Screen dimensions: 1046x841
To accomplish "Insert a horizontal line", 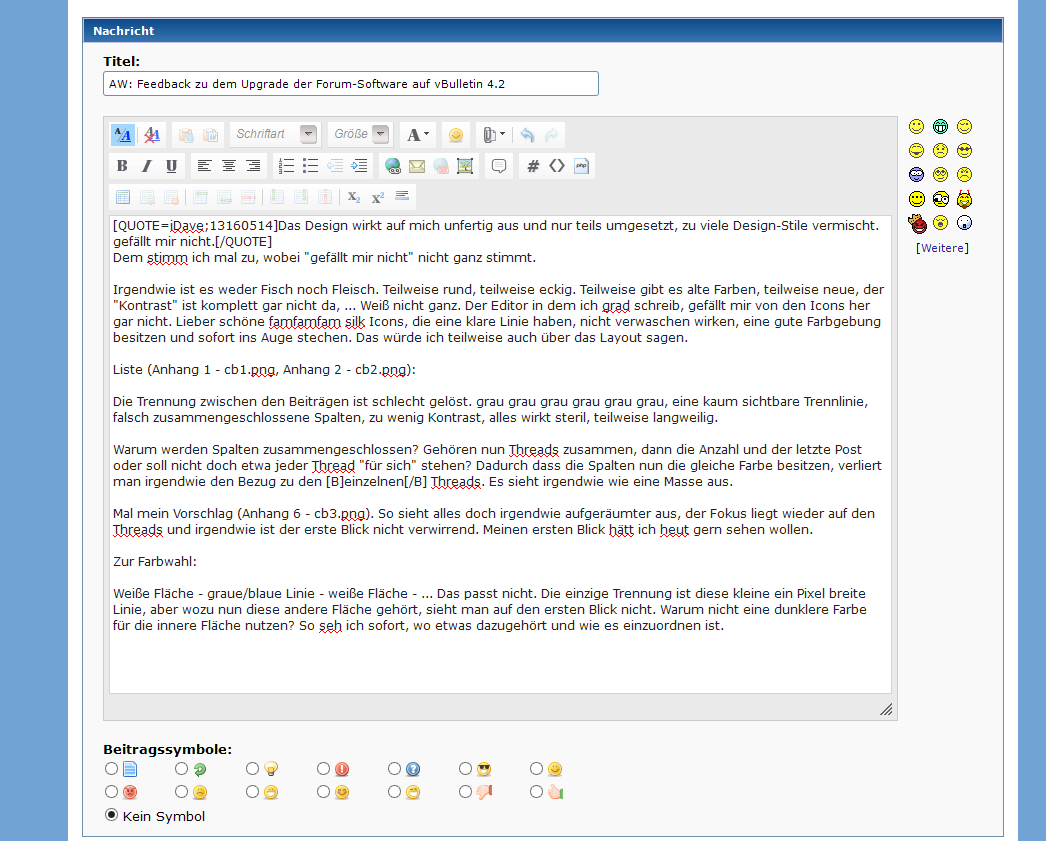I will click(x=402, y=196).
